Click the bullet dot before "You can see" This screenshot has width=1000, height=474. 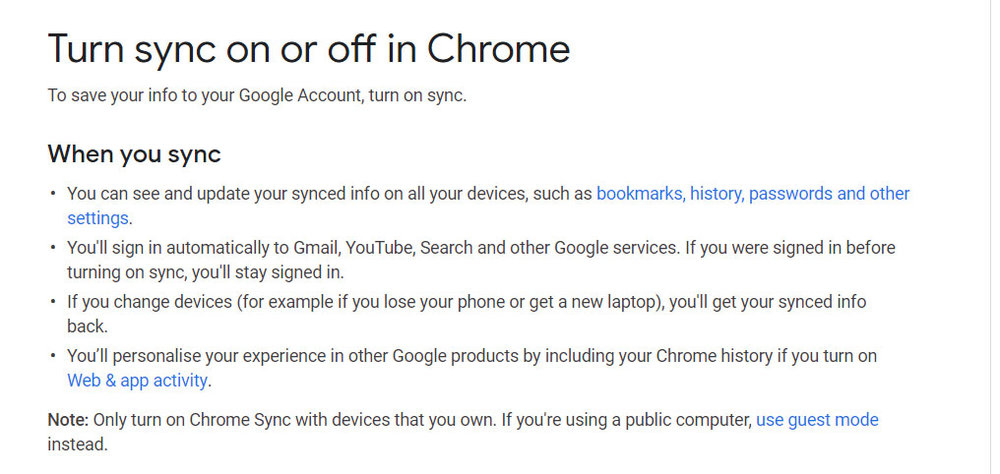53,193
